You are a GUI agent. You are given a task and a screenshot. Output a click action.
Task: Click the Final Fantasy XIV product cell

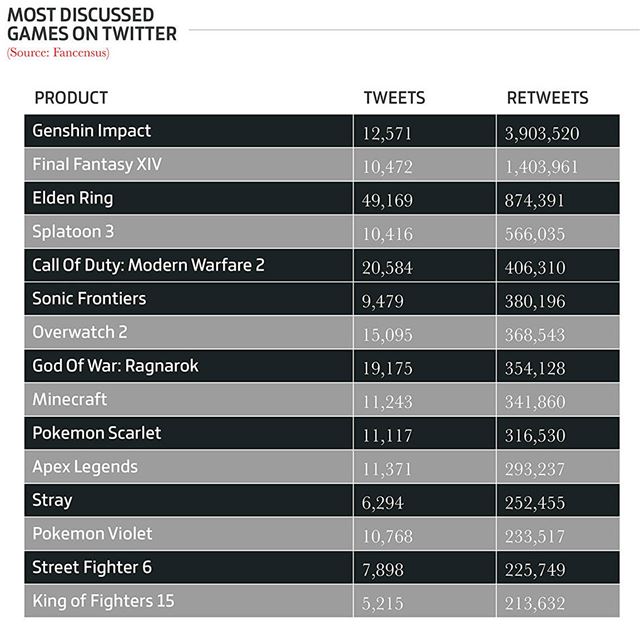[97, 164]
